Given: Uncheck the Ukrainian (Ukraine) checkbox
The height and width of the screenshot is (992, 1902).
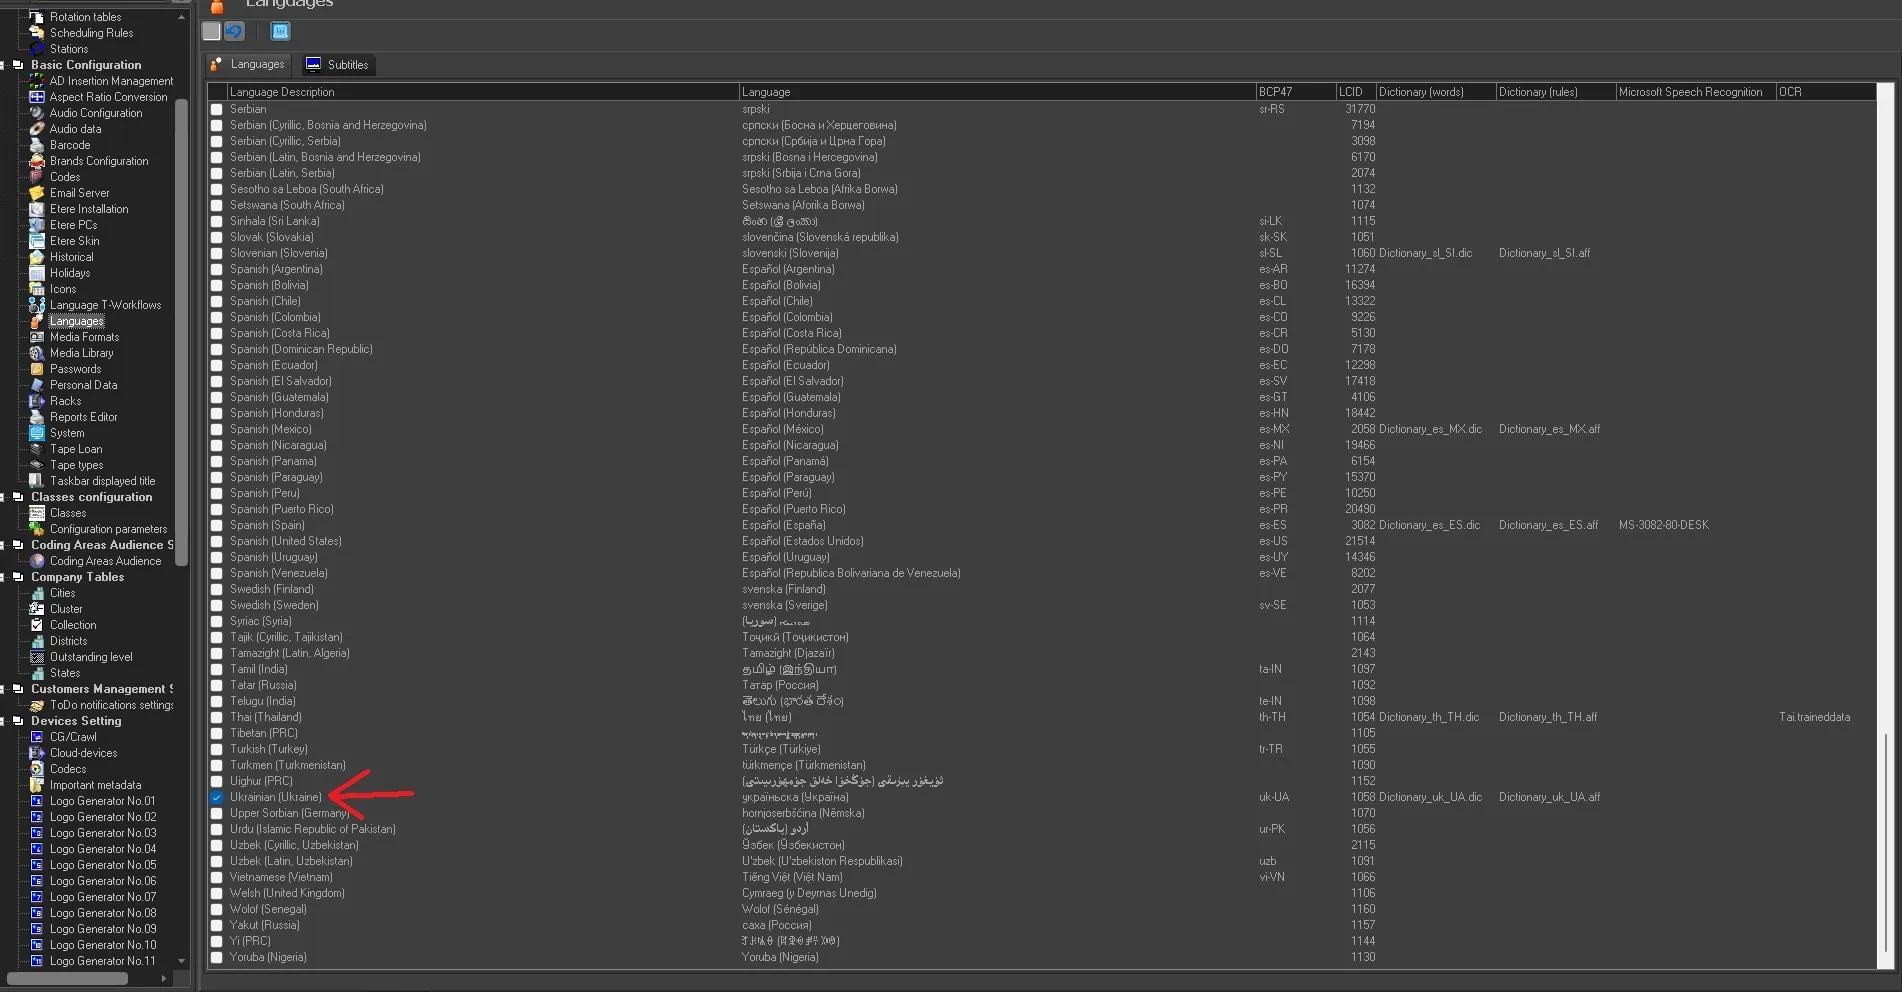Looking at the screenshot, I should 217,797.
